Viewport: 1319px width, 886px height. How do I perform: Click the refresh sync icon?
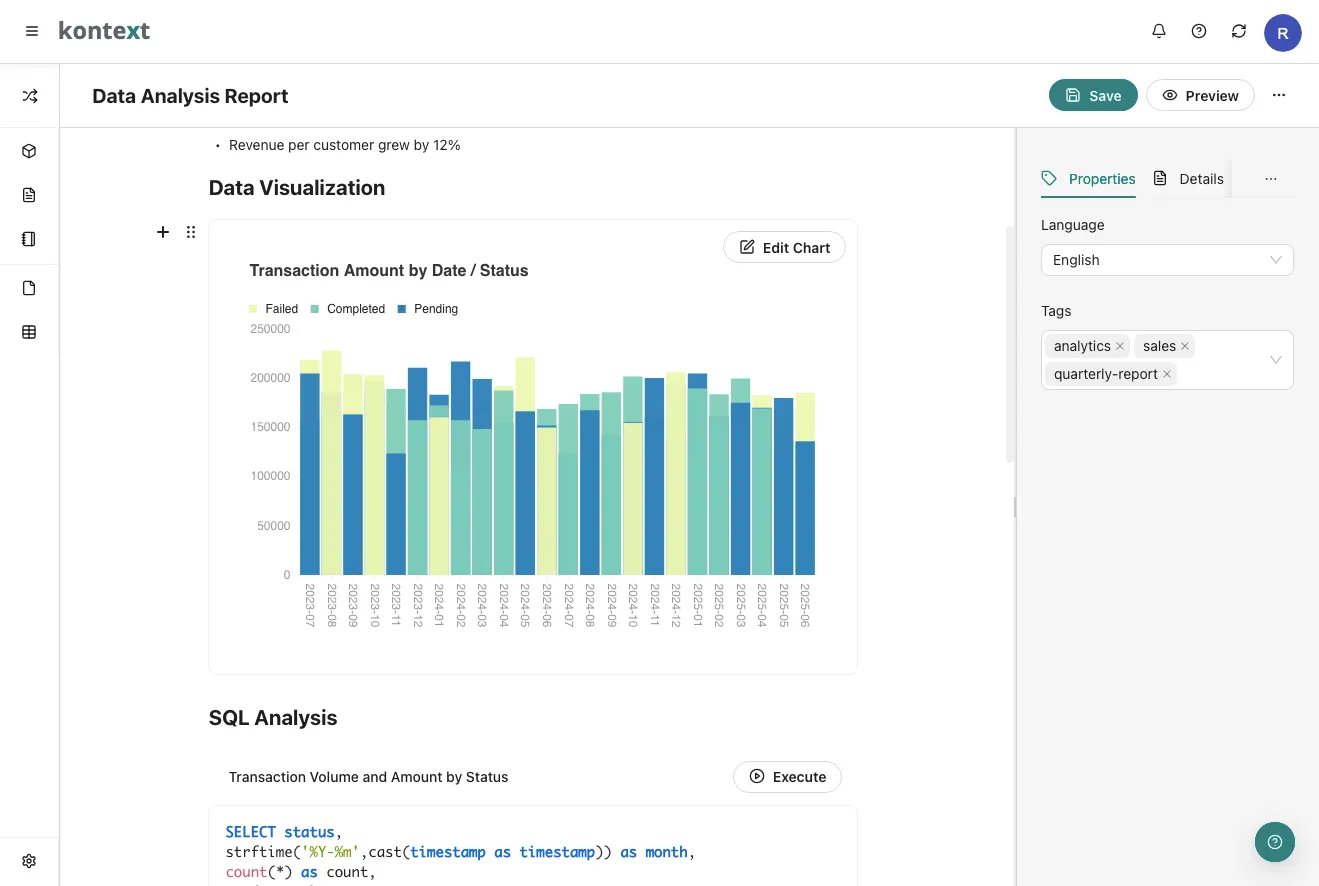(1239, 31)
